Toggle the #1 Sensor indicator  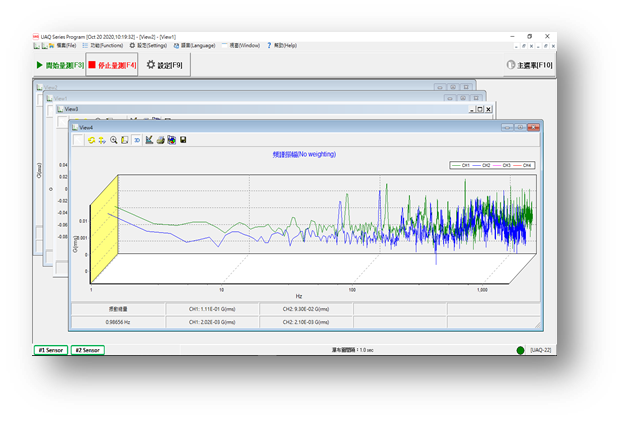click(53, 350)
